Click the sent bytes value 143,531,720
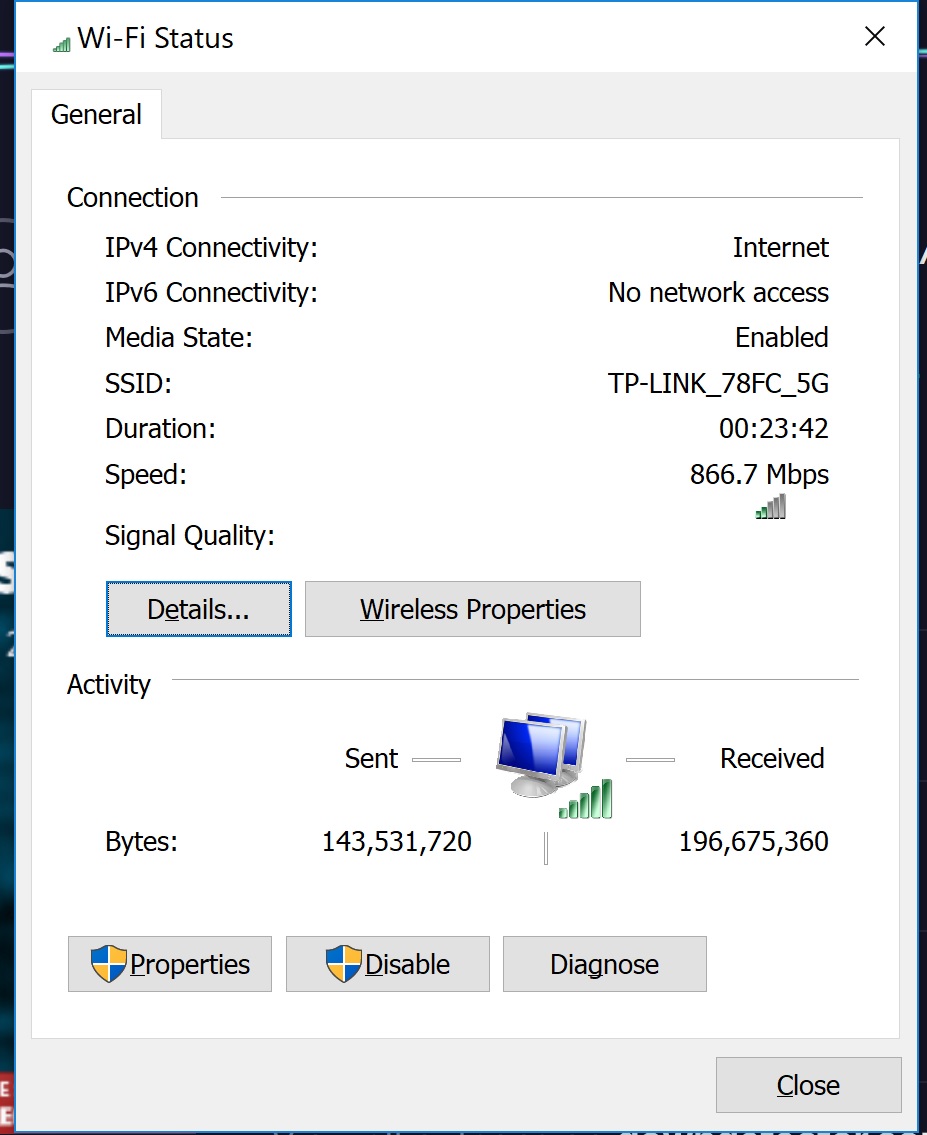 396,842
